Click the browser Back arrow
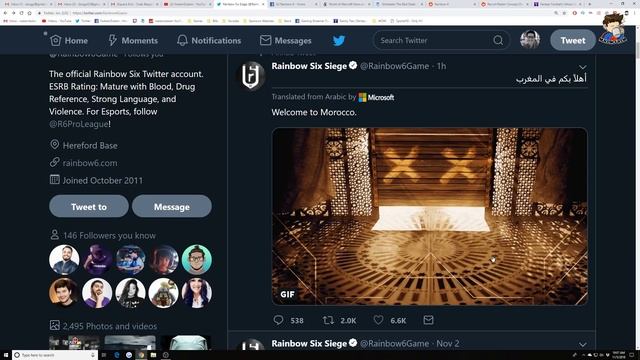The width and height of the screenshot is (640, 360). click(5, 13)
